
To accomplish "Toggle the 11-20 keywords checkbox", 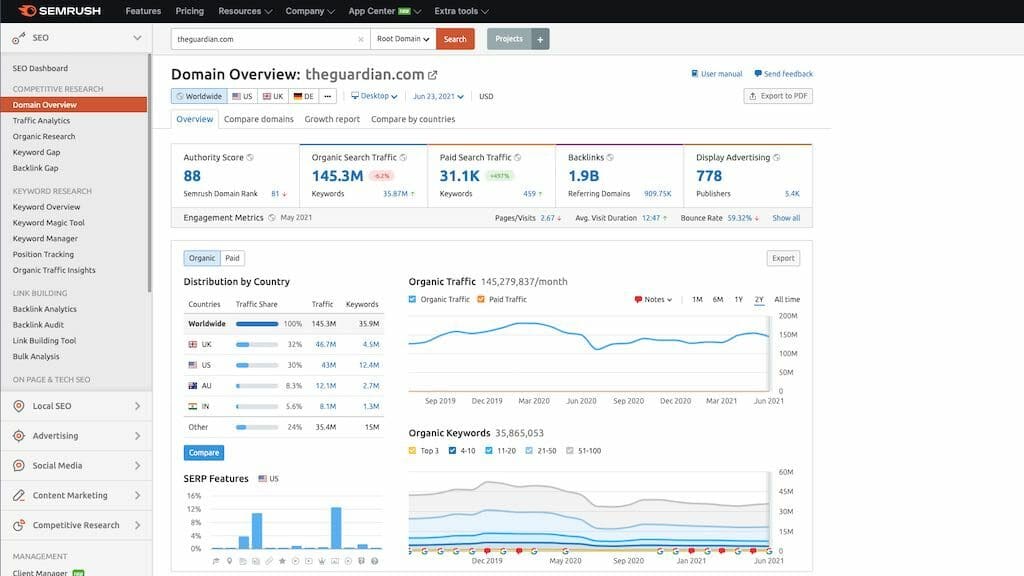I will pyautogui.click(x=488, y=451).
